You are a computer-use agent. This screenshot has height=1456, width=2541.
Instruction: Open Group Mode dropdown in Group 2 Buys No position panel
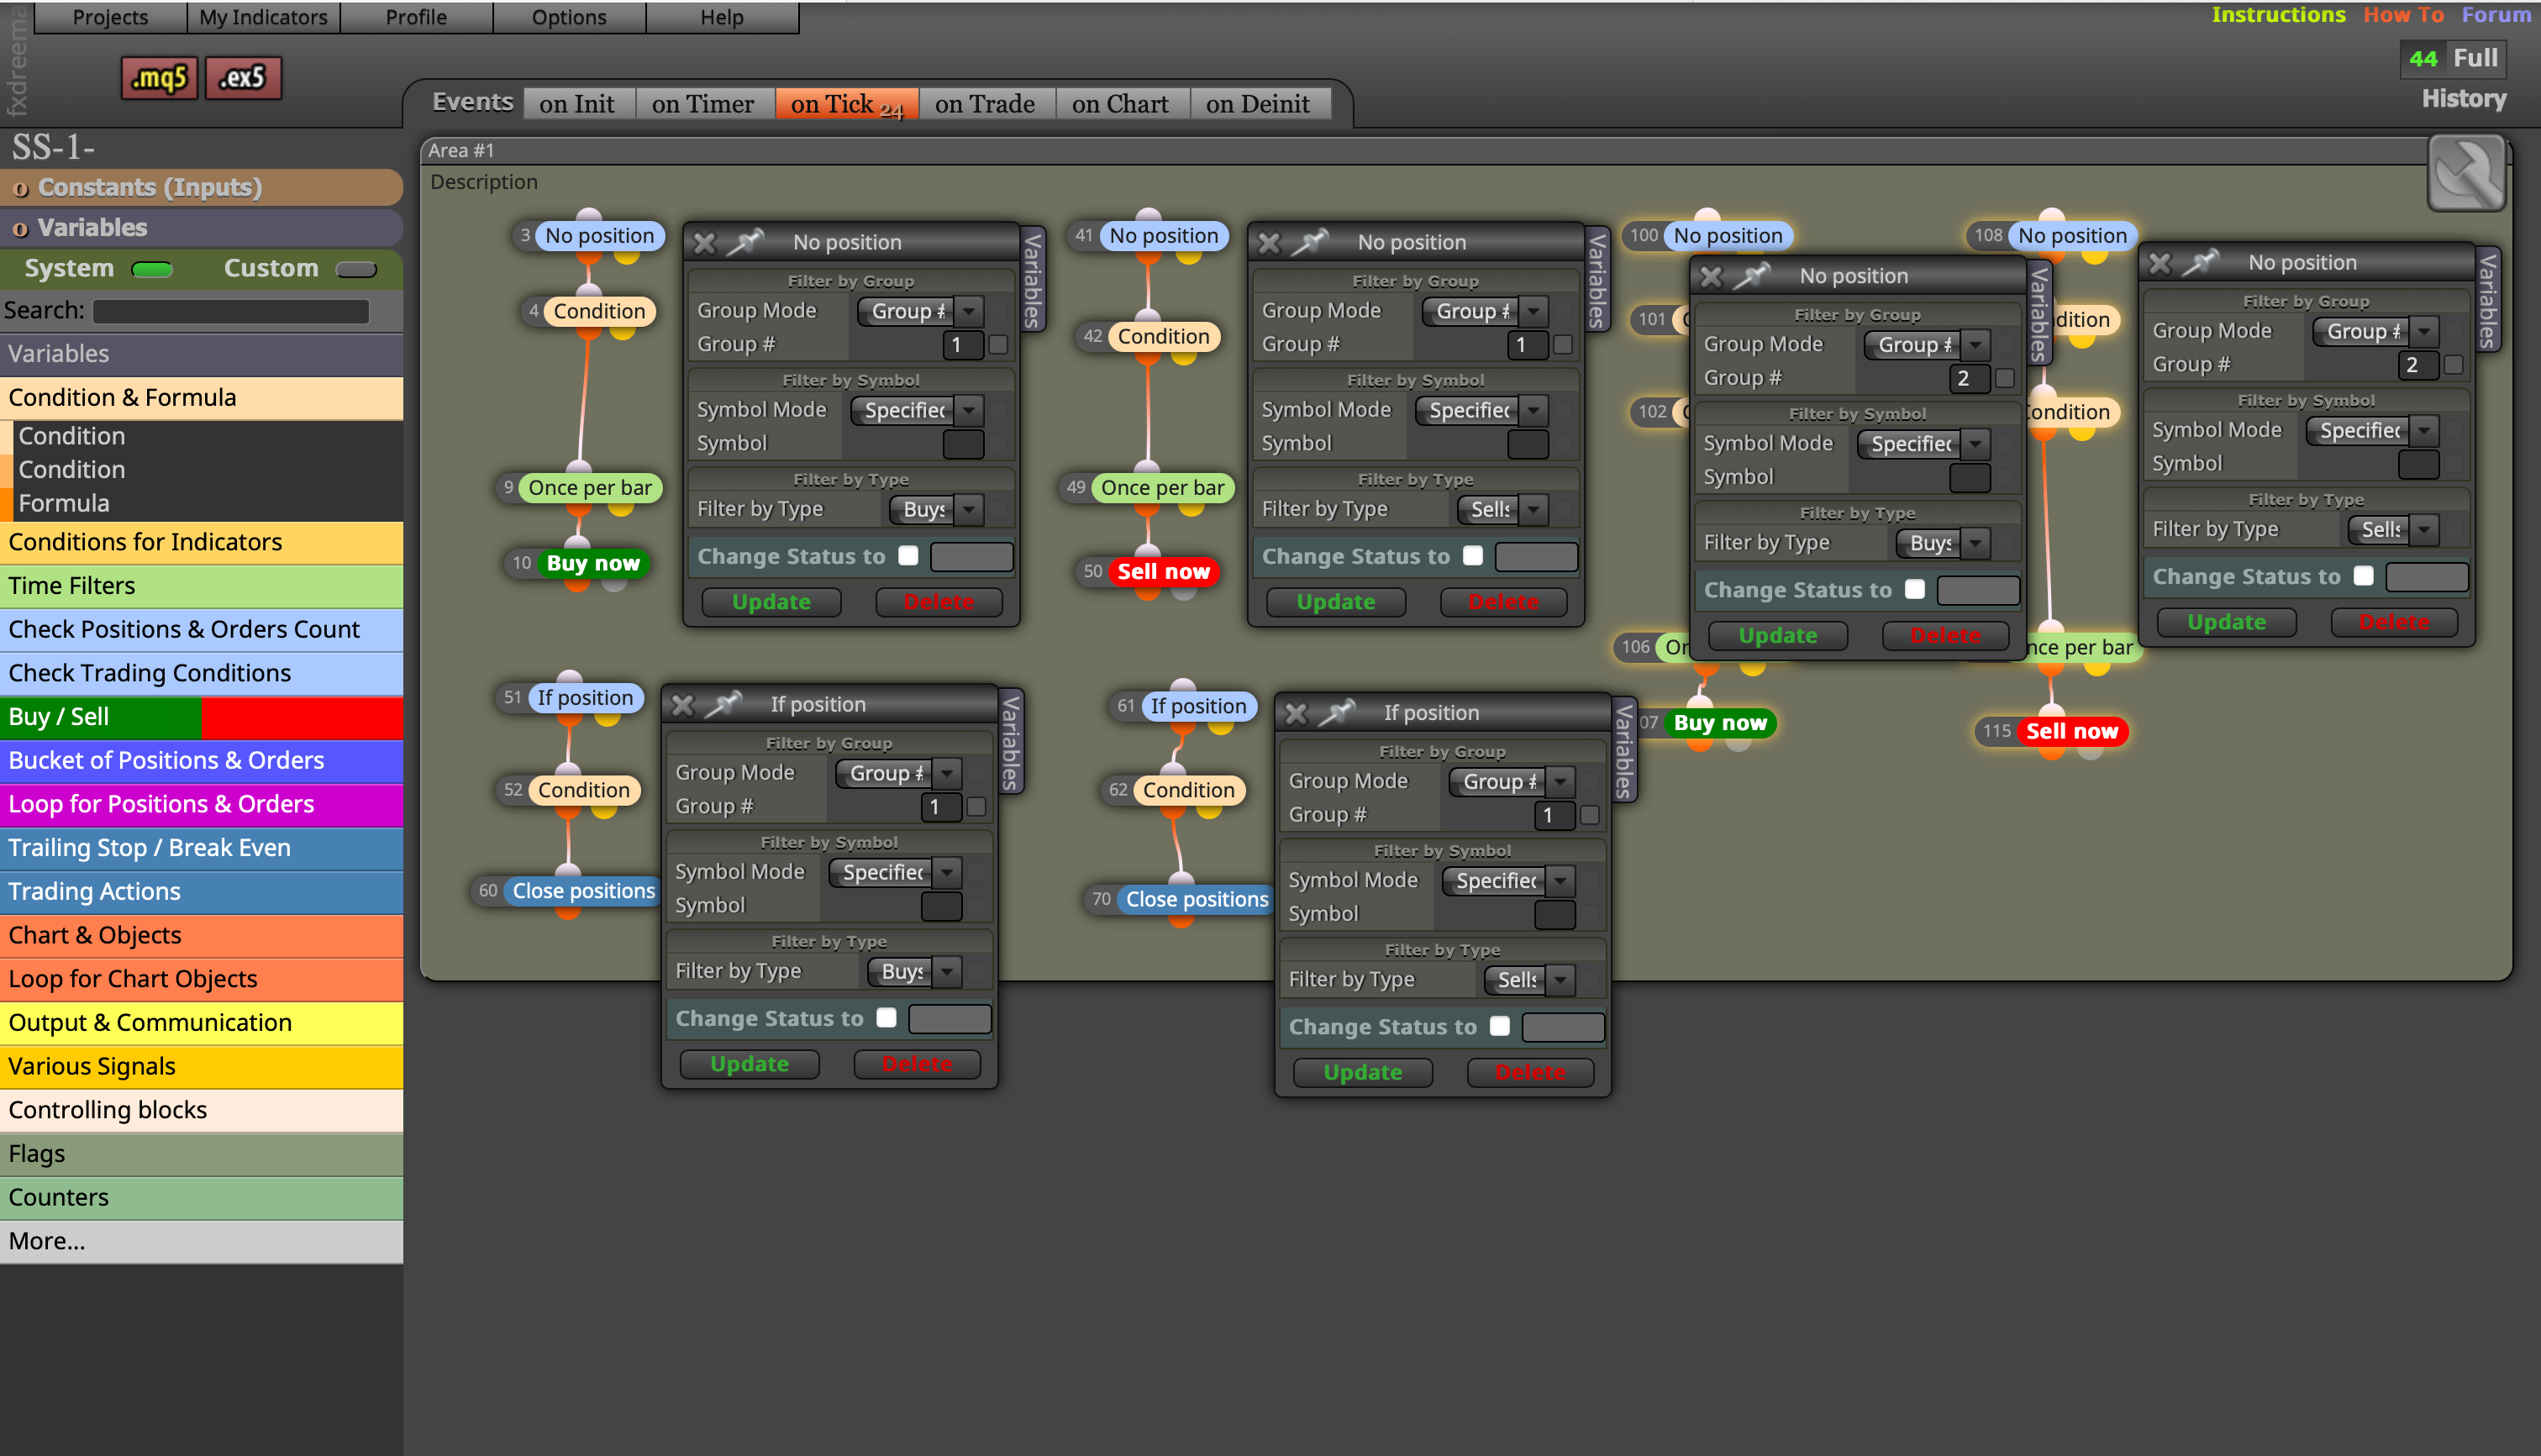point(1928,345)
